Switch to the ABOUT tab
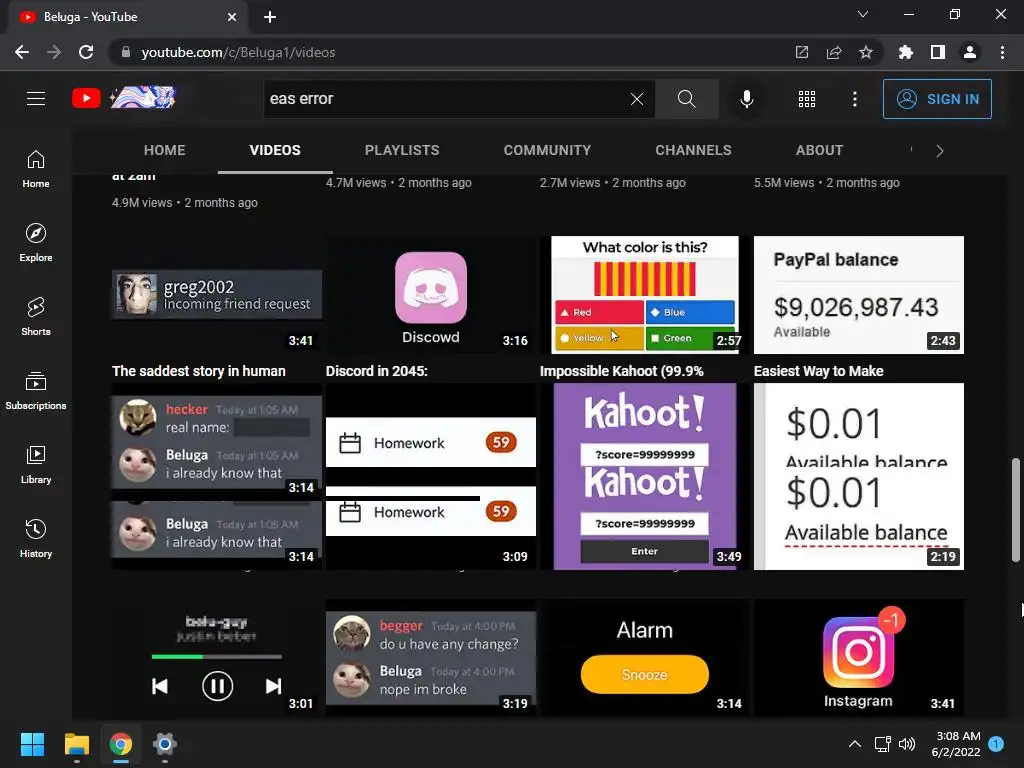Viewport: 1024px width, 768px height. pyautogui.click(x=819, y=150)
